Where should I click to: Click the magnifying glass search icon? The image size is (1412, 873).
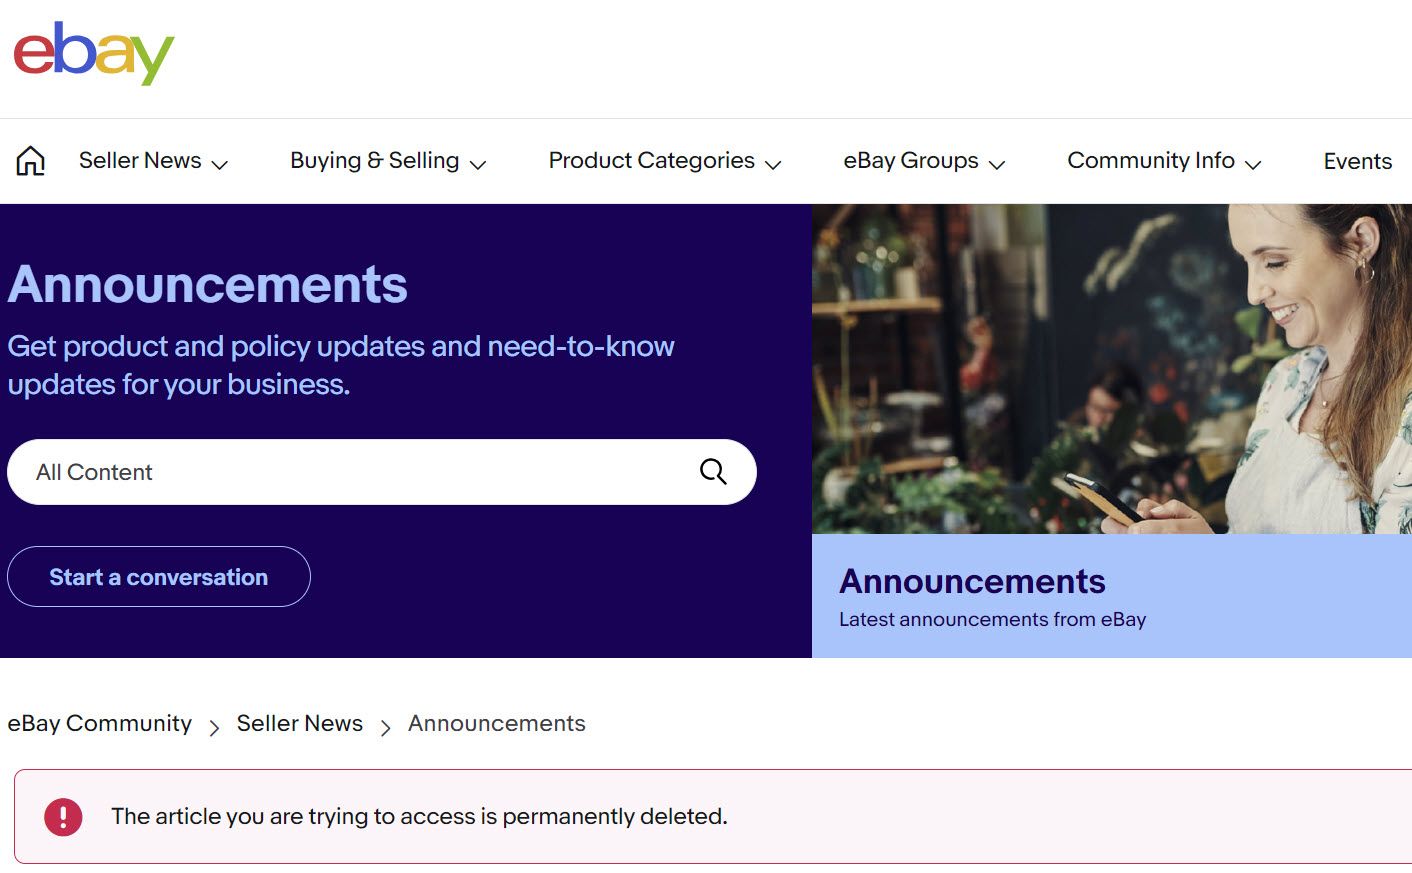point(713,472)
